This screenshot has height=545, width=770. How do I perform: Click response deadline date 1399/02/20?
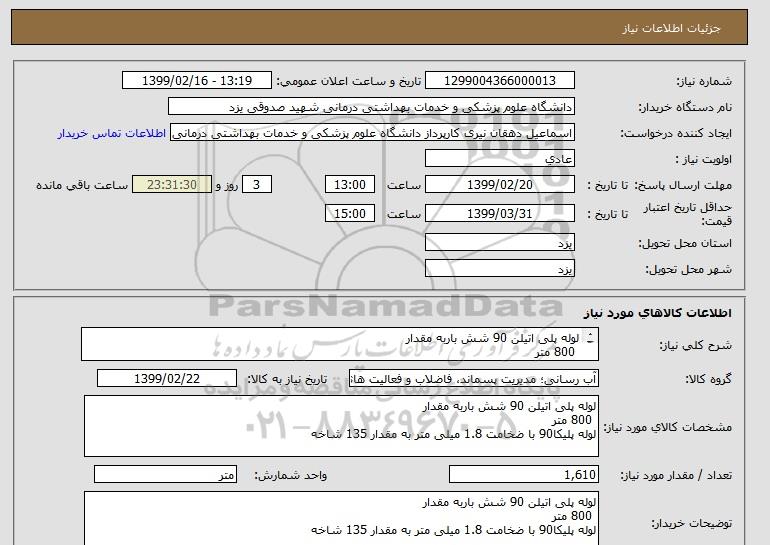pos(499,185)
